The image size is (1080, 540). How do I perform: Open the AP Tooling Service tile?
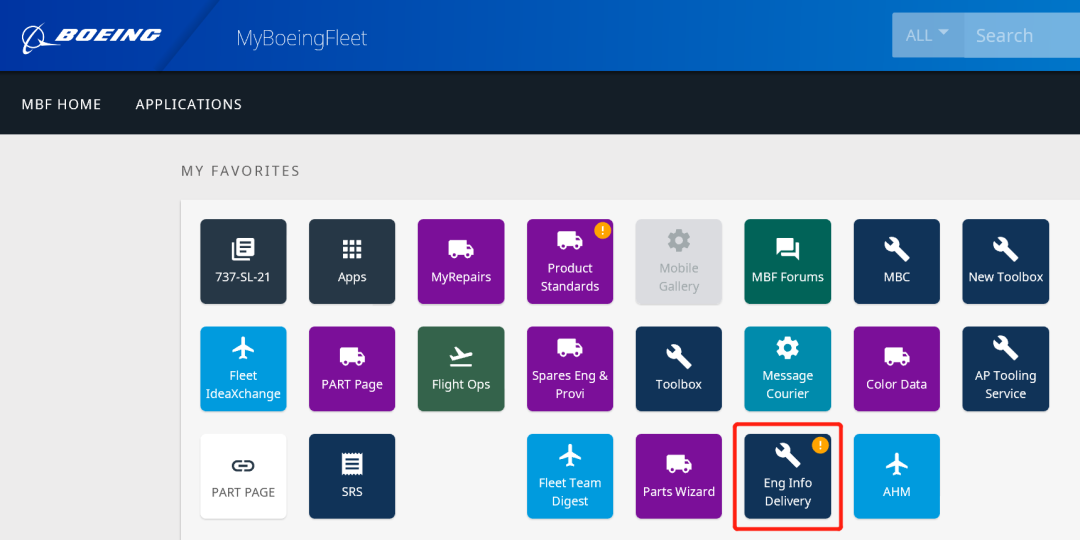[1006, 369]
